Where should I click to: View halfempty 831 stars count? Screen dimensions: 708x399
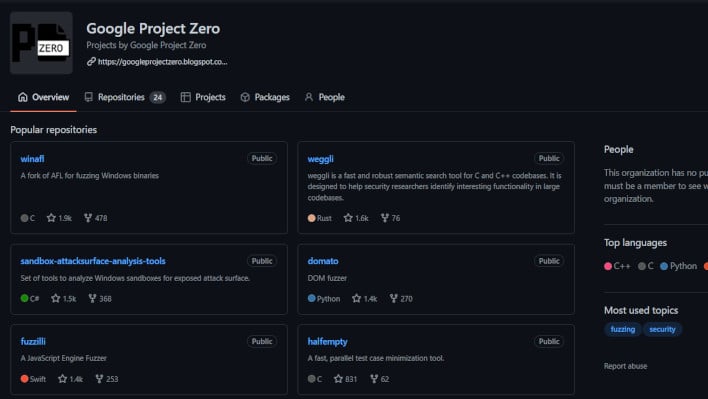351,379
